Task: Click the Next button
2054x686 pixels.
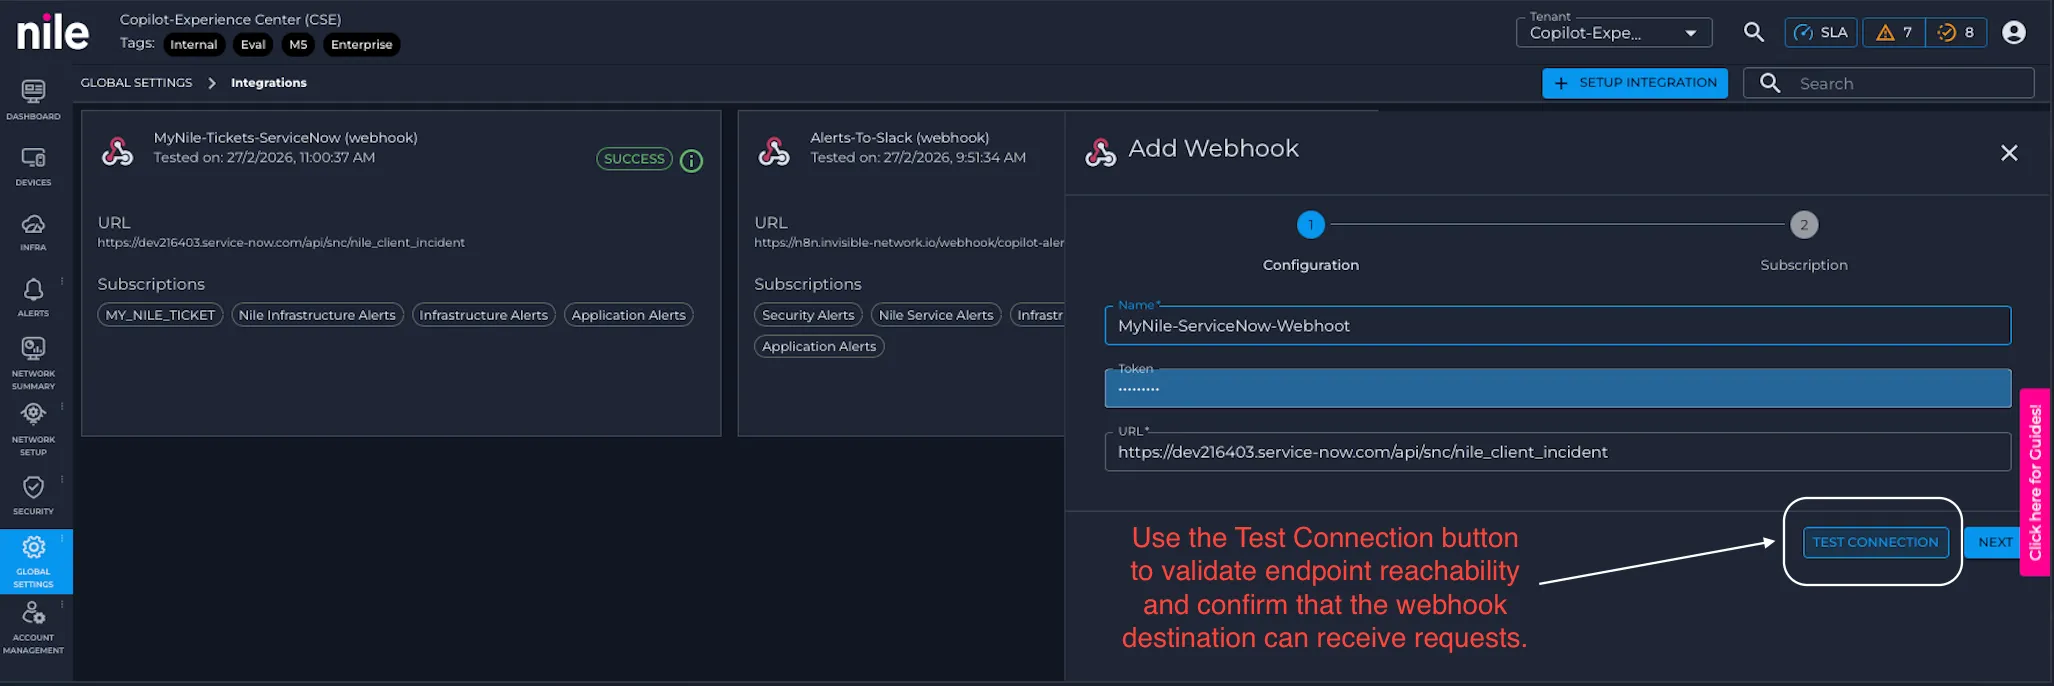Action: coord(1994,542)
